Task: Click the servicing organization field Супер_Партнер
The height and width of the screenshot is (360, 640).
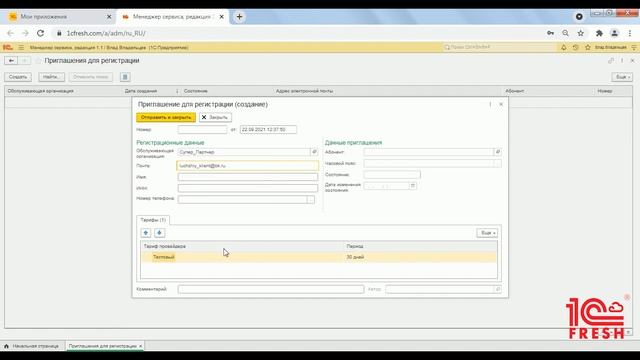Action: point(244,152)
